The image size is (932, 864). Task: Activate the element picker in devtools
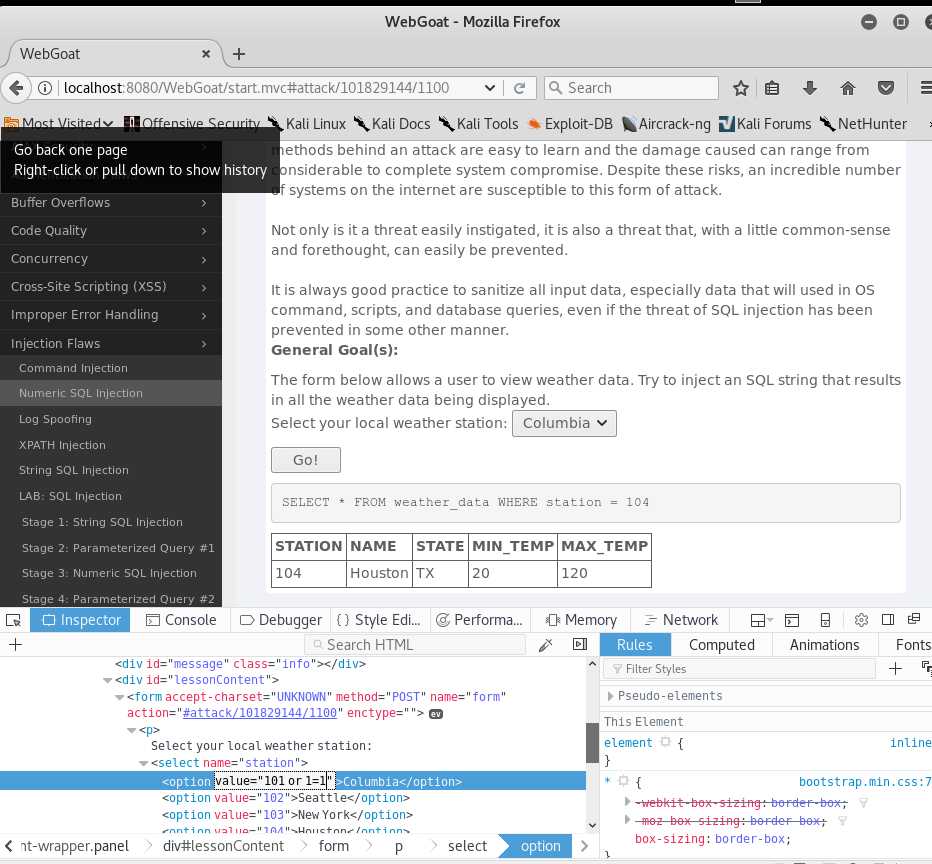(x=14, y=620)
